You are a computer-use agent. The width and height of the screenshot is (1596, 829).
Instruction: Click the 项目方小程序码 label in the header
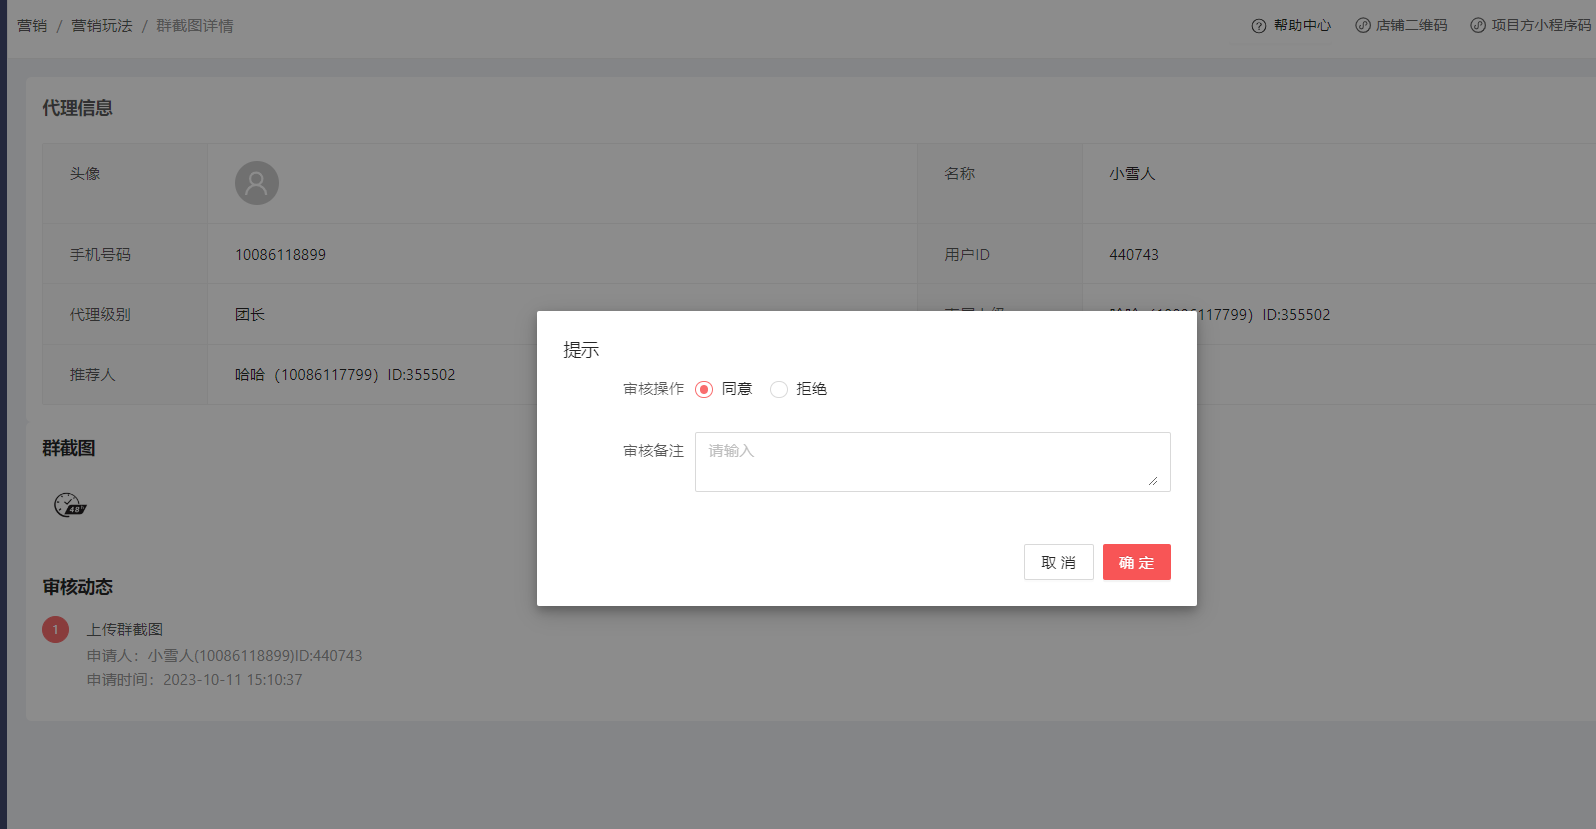click(1540, 26)
